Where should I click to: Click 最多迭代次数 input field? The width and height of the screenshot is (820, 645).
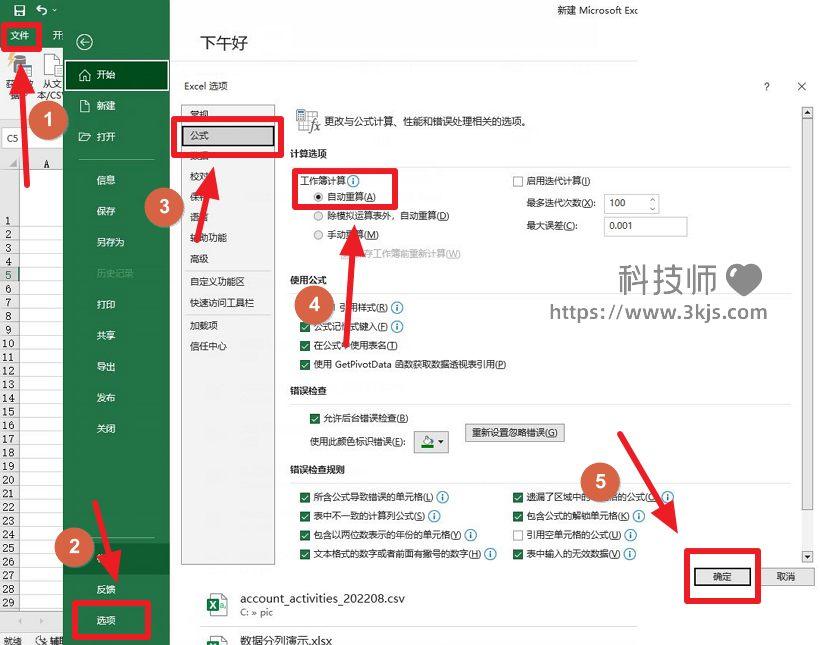(x=627, y=203)
